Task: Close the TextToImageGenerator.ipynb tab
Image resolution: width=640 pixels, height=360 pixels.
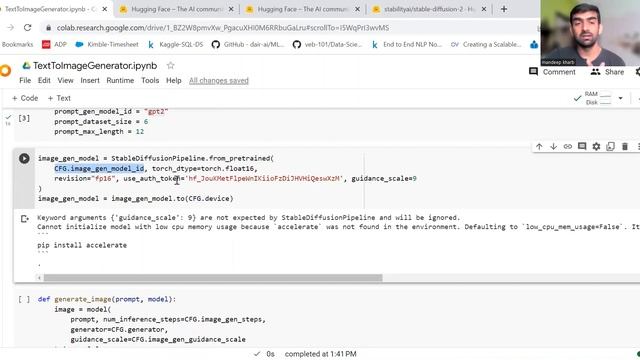Action: (104, 9)
